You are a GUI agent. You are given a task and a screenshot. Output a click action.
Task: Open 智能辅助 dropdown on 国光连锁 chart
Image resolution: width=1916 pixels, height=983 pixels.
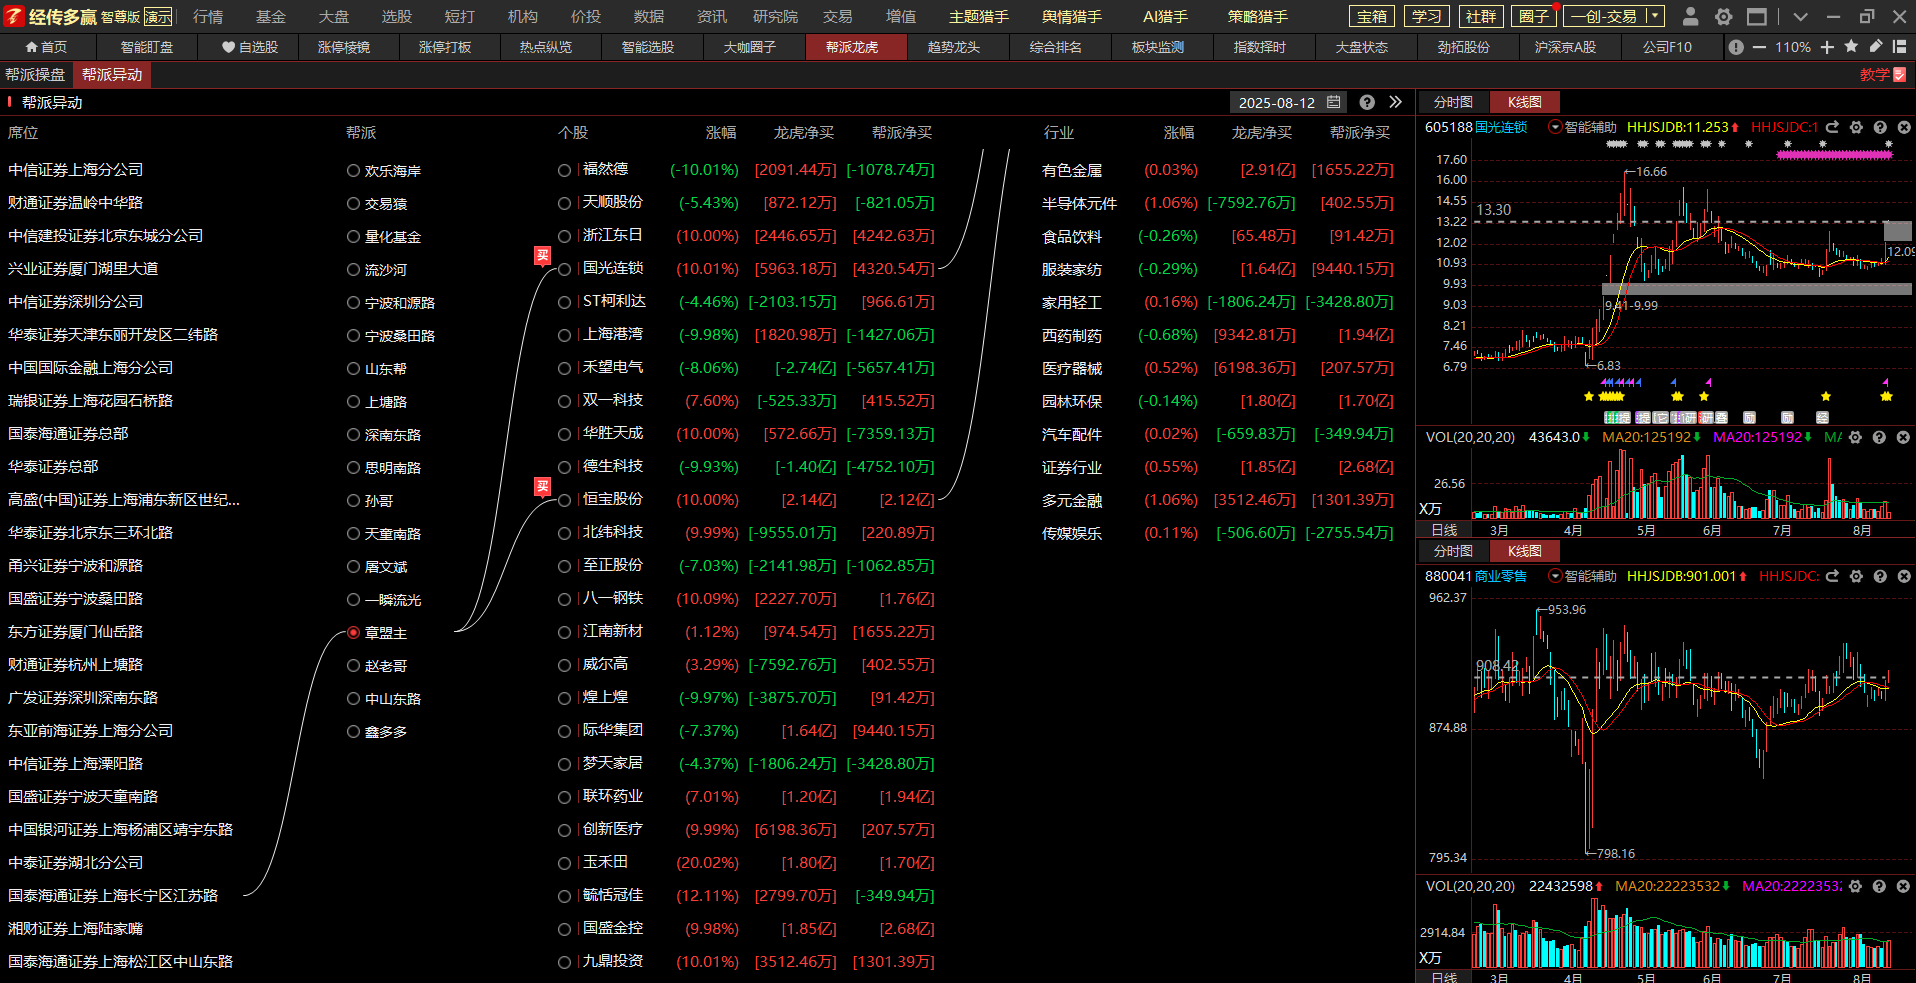[x=1555, y=127]
